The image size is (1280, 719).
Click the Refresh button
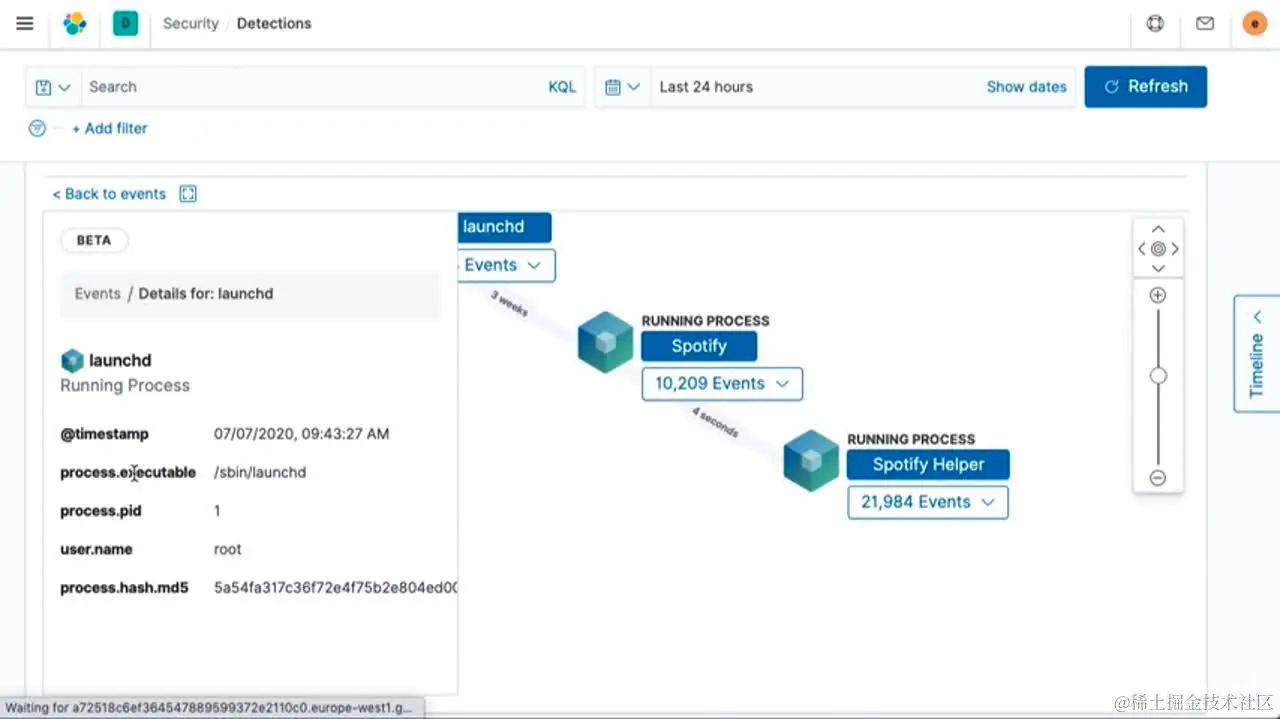coord(1146,87)
